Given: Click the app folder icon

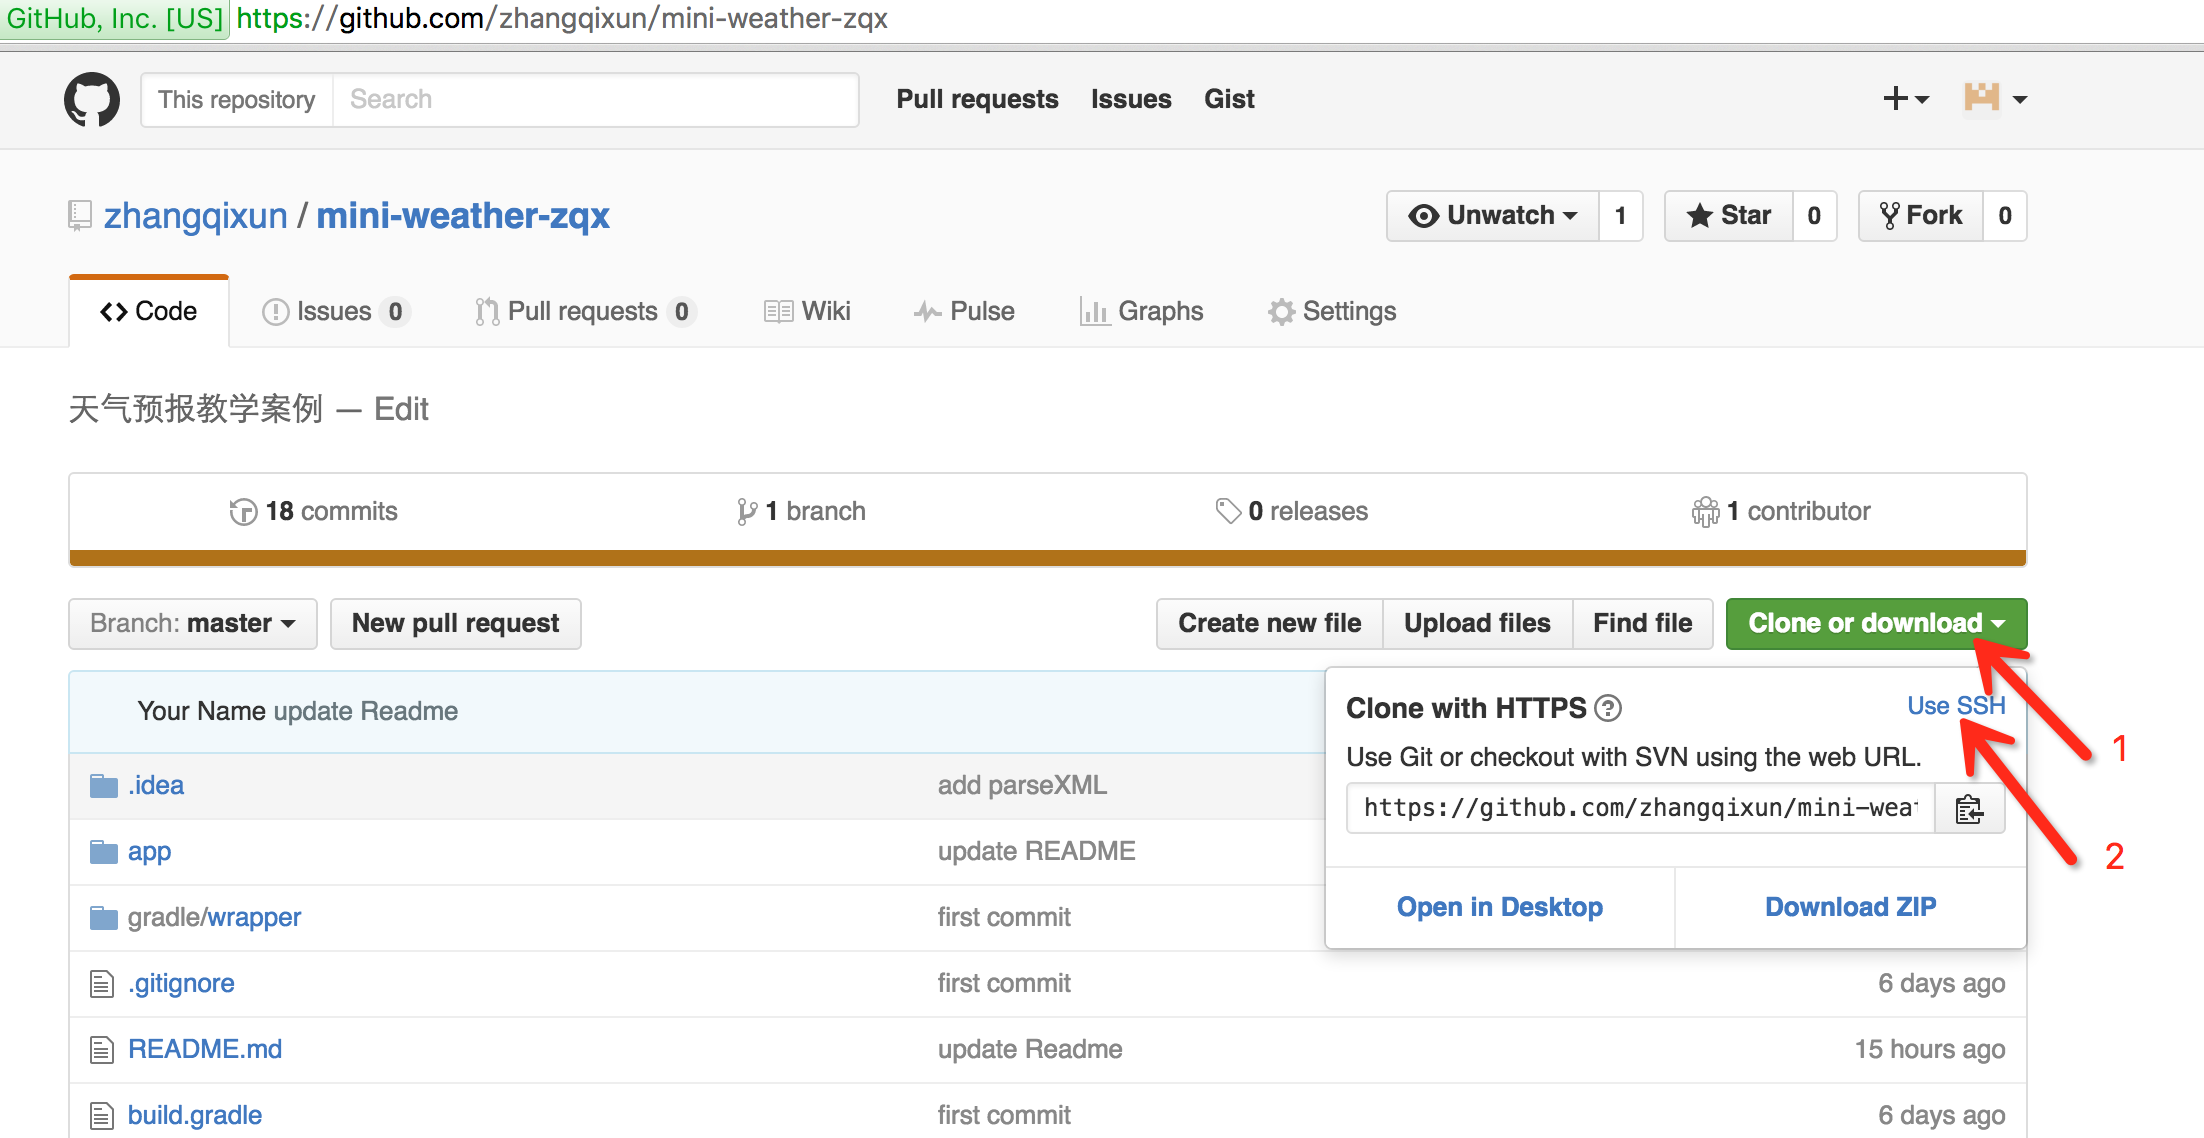Looking at the screenshot, I should click(x=104, y=852).
